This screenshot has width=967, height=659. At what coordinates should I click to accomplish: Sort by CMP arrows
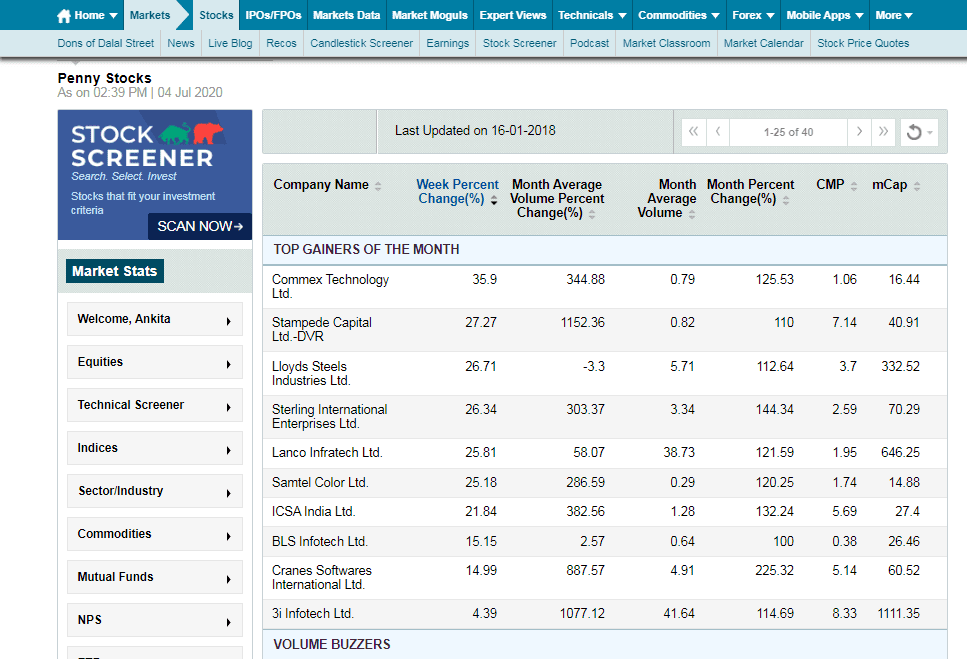[854, 186]
